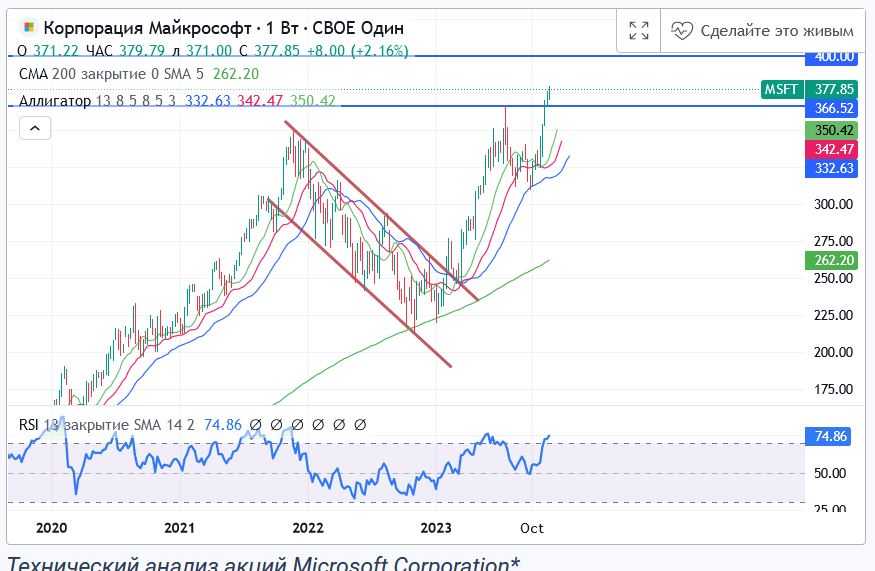Click the blue 74.86 RSI value label
The width and height of the screenshot is (875, 571).
[834, 437]
